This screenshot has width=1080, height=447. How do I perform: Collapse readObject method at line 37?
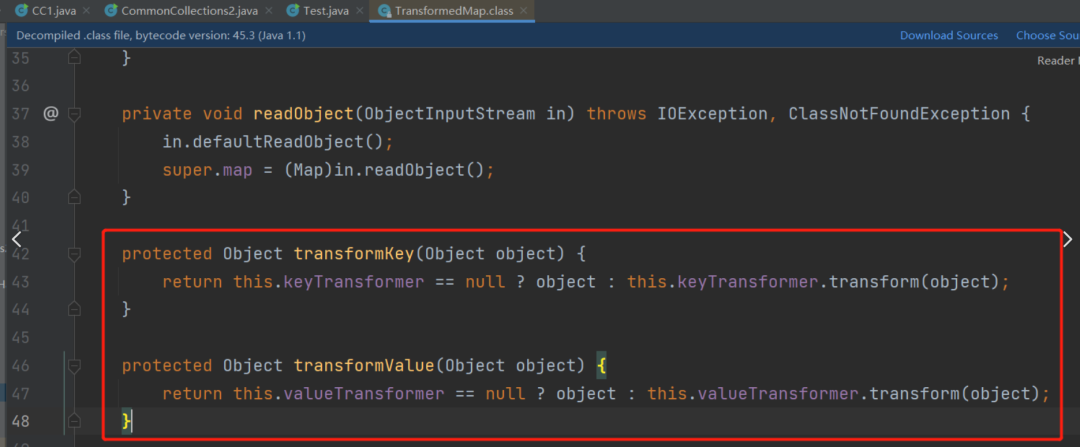74,114
